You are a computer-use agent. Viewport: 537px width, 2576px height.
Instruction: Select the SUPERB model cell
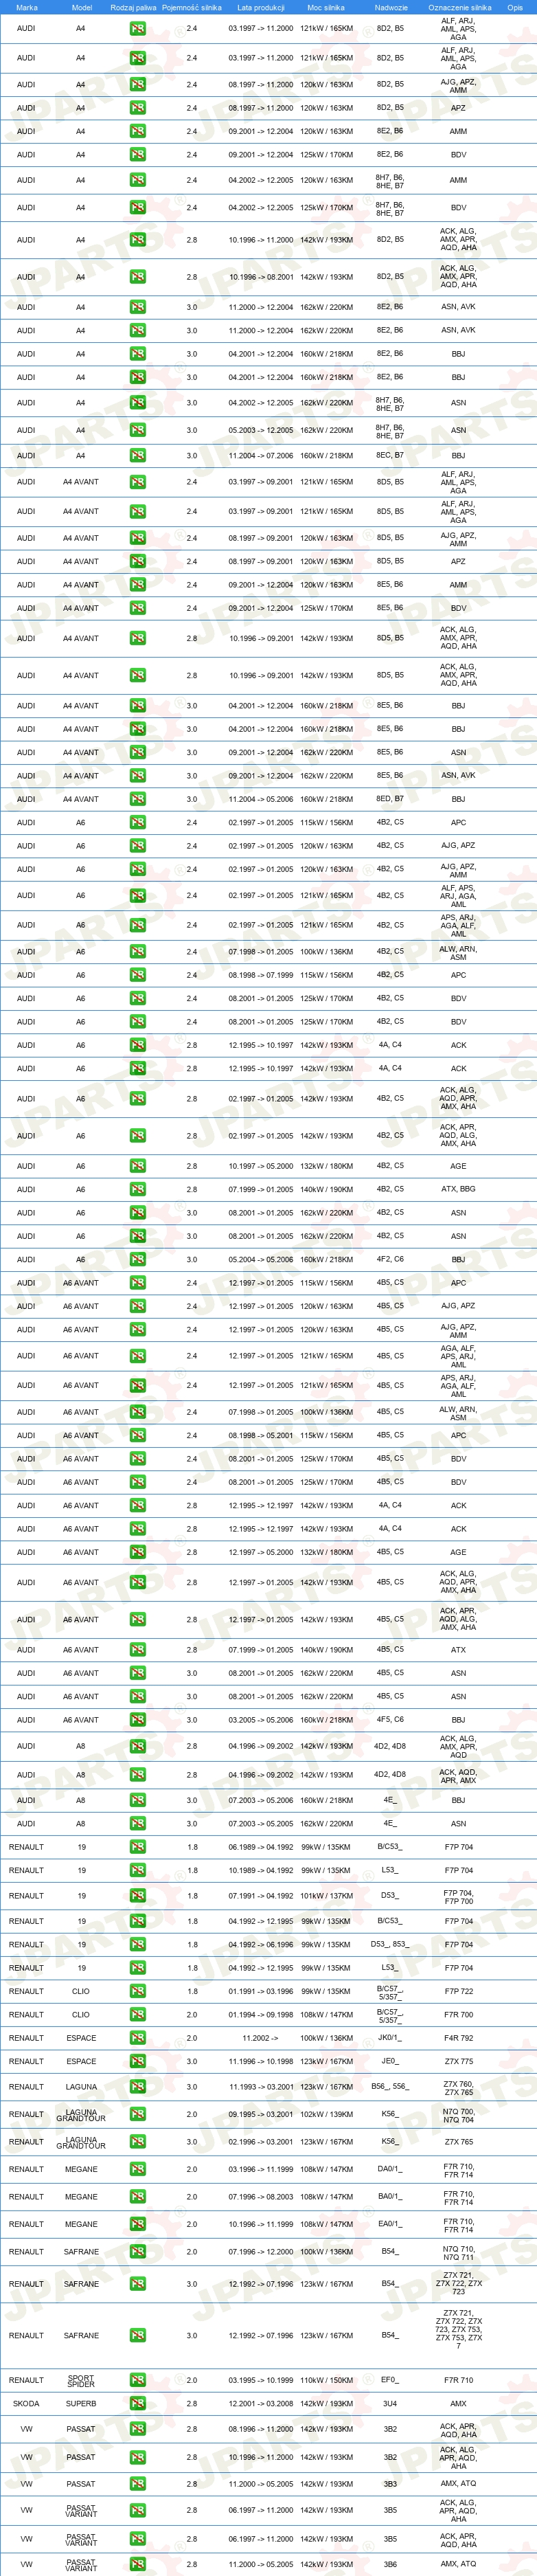click(x=81, y=2403)
